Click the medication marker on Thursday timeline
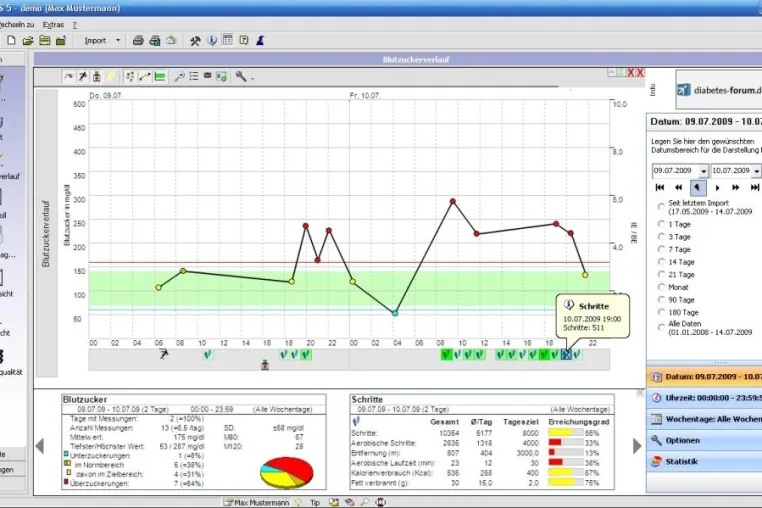The image size is (762, 508). tap(265, 365)
